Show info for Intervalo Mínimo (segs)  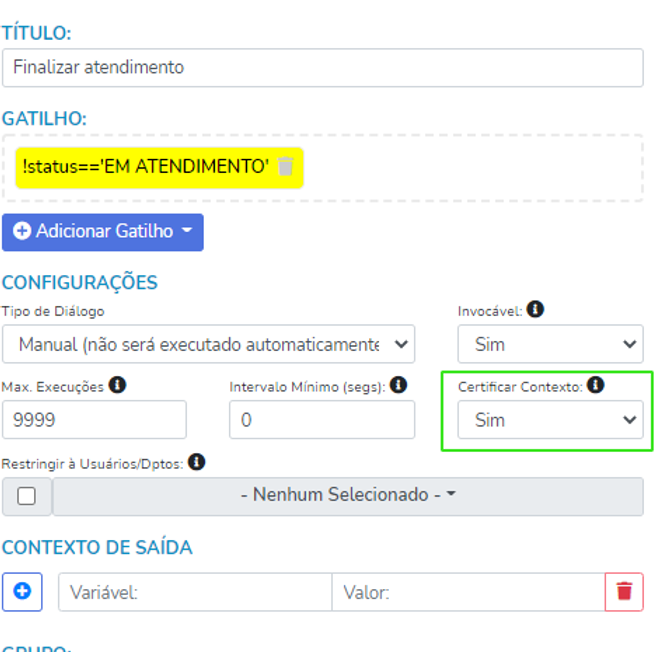click(x=398, y=385)
